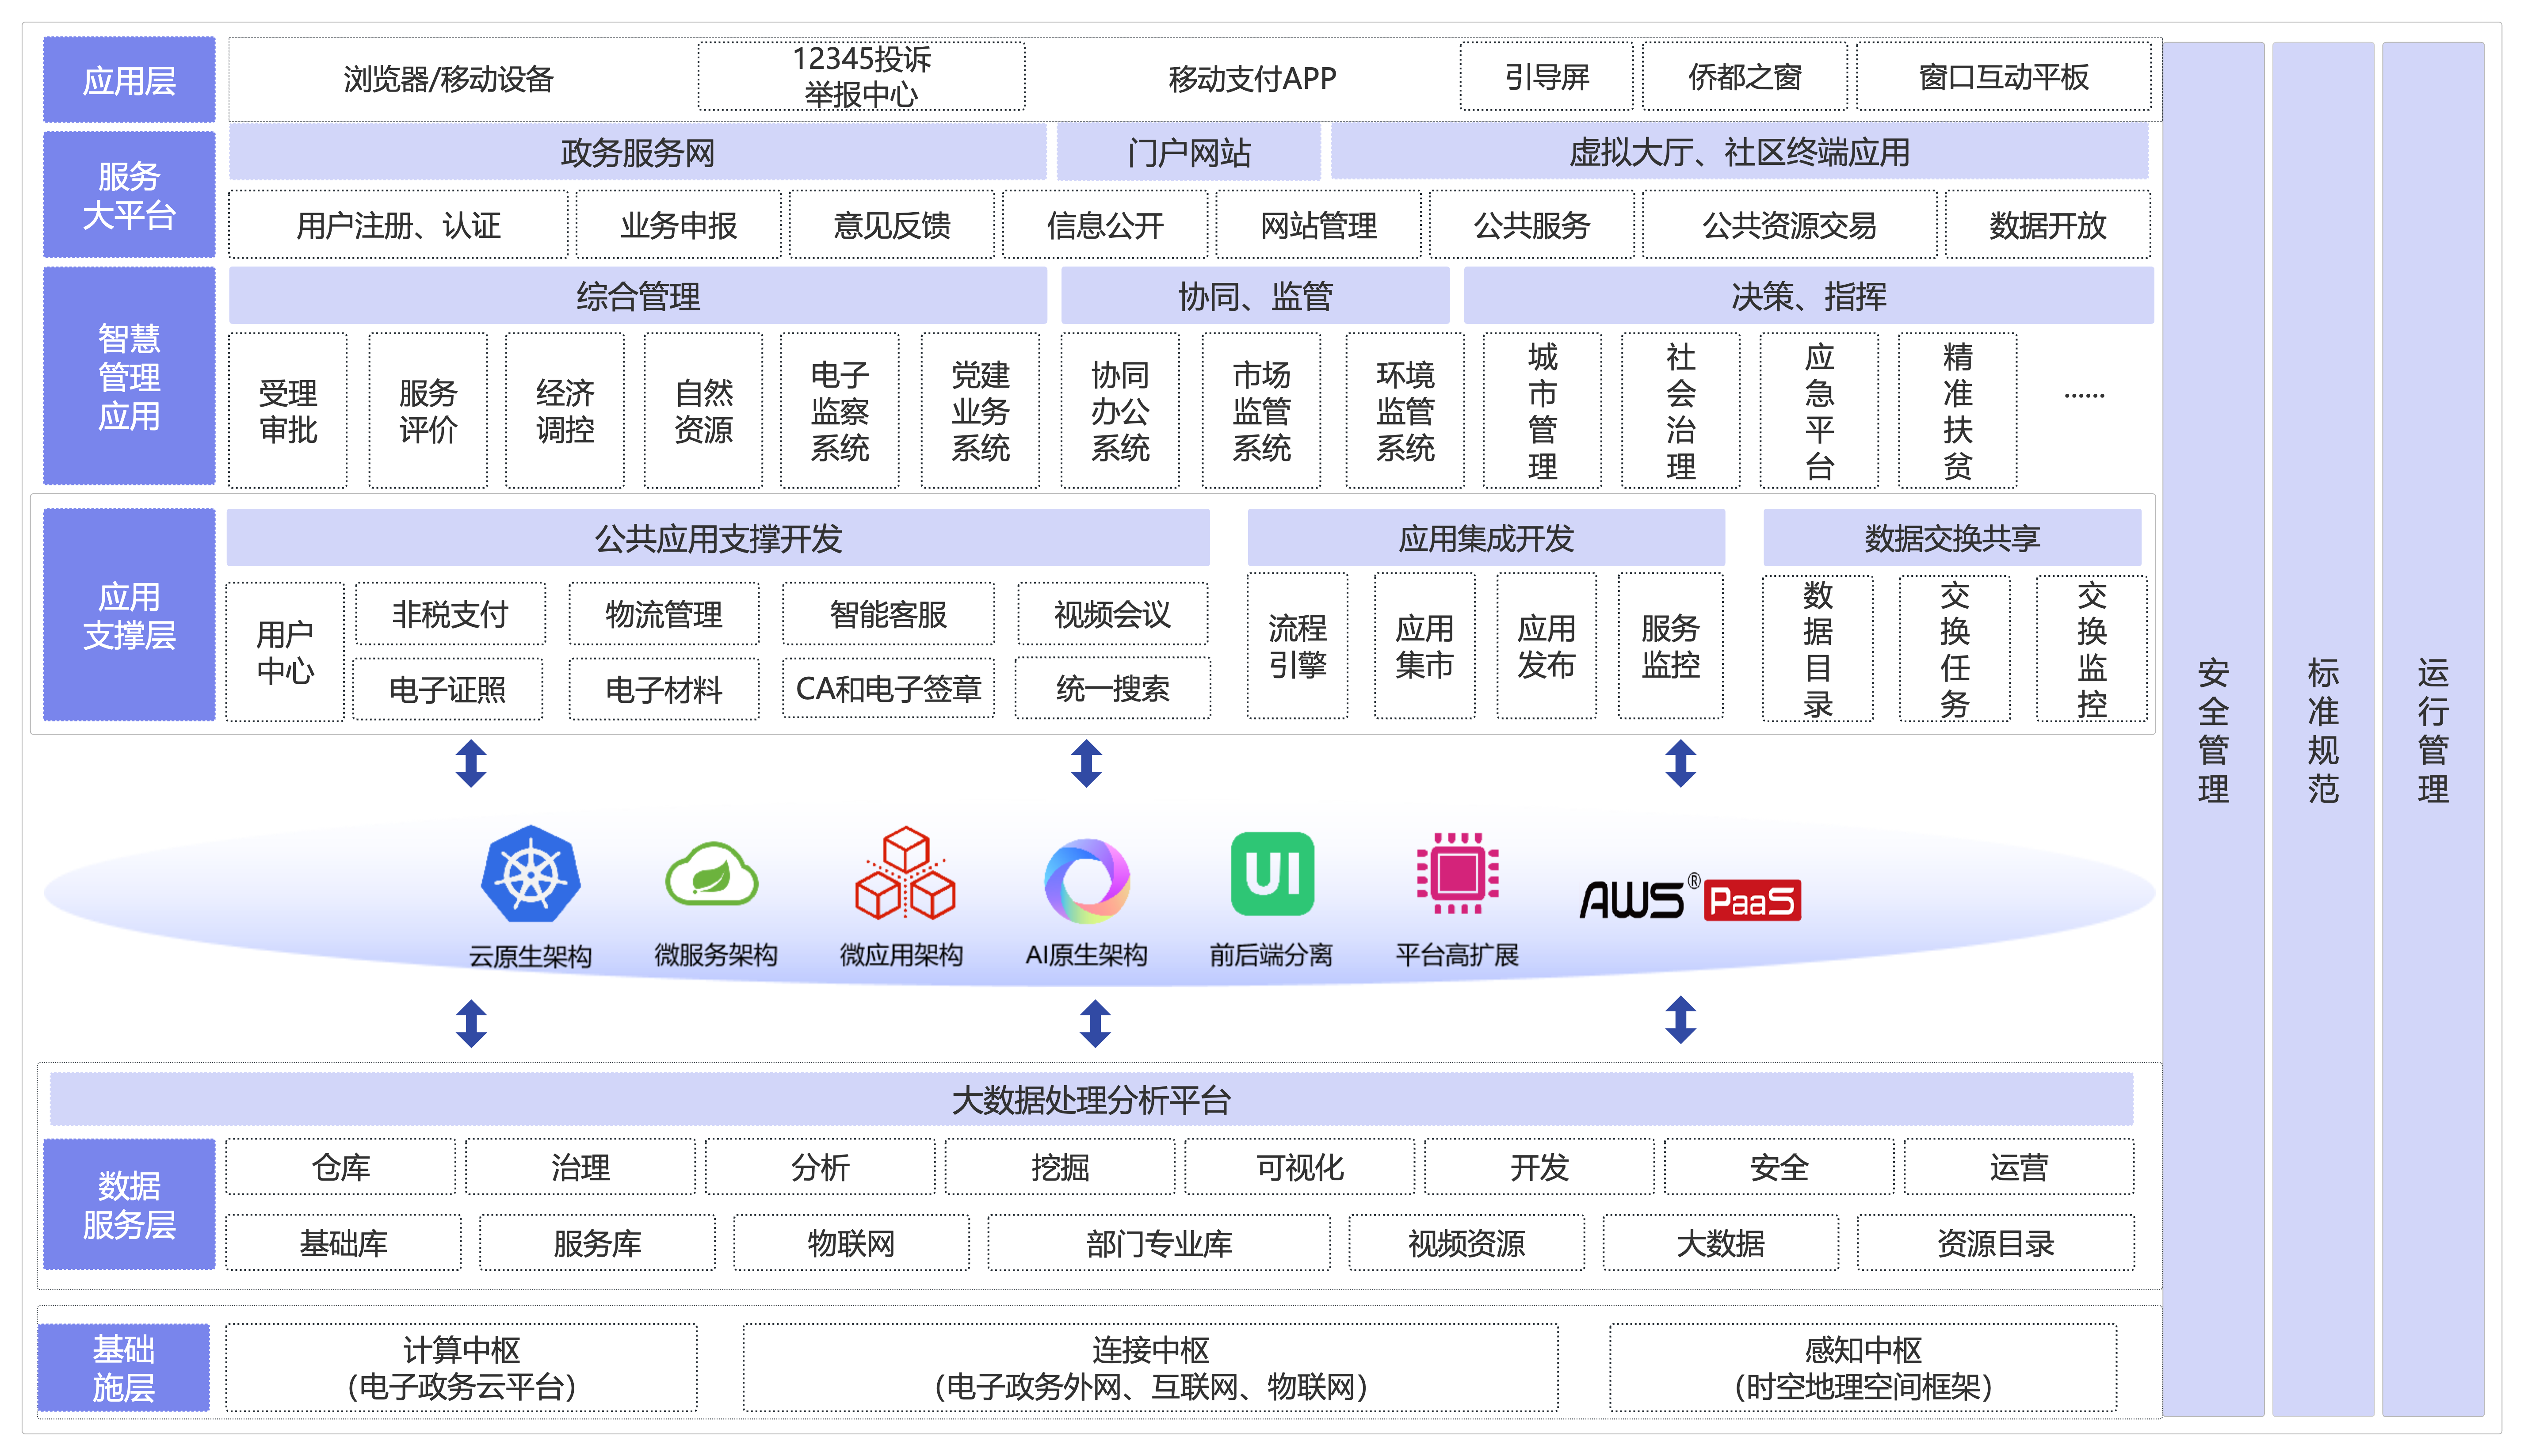The width and height of the screenshot is (2524, 1456).
Task: Click the 城市管理 box
Action: [x=1542, y=411]
